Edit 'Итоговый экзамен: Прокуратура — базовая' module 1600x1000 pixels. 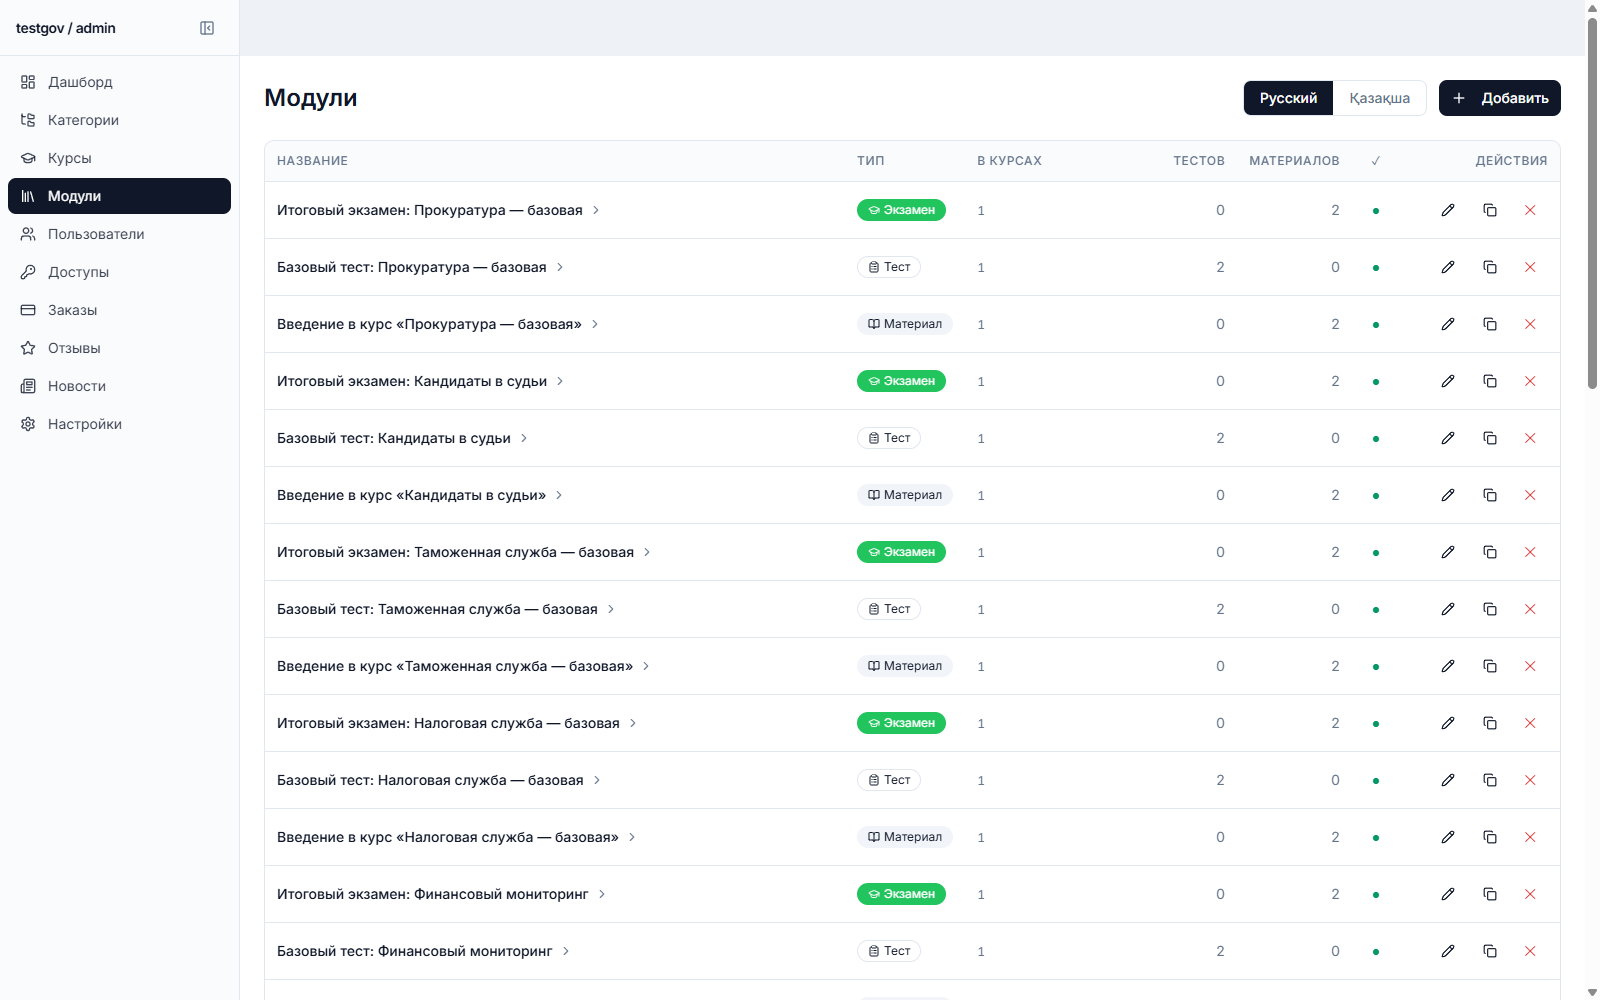(x=1448, y=210)
